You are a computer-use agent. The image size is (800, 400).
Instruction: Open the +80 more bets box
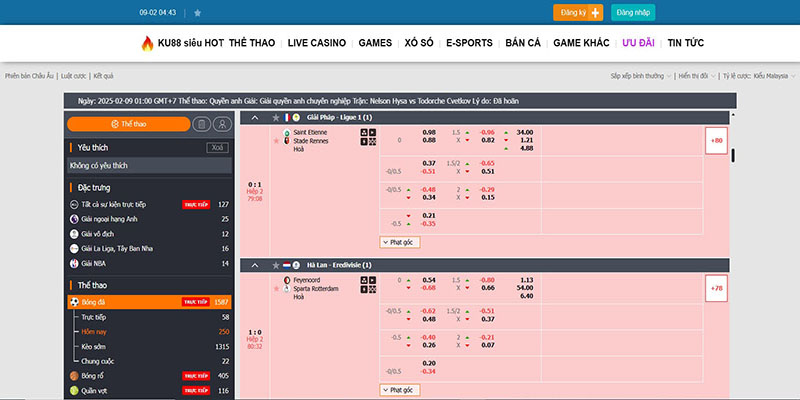(716, 141)
